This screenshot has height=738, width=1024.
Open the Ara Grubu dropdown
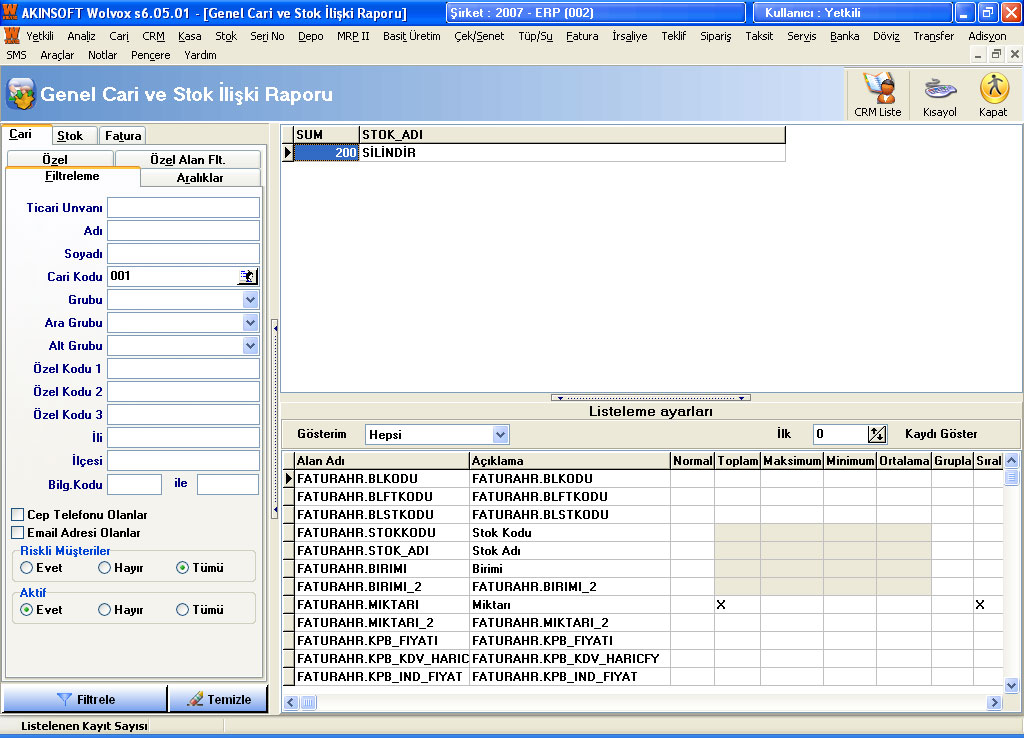point(250,323)
